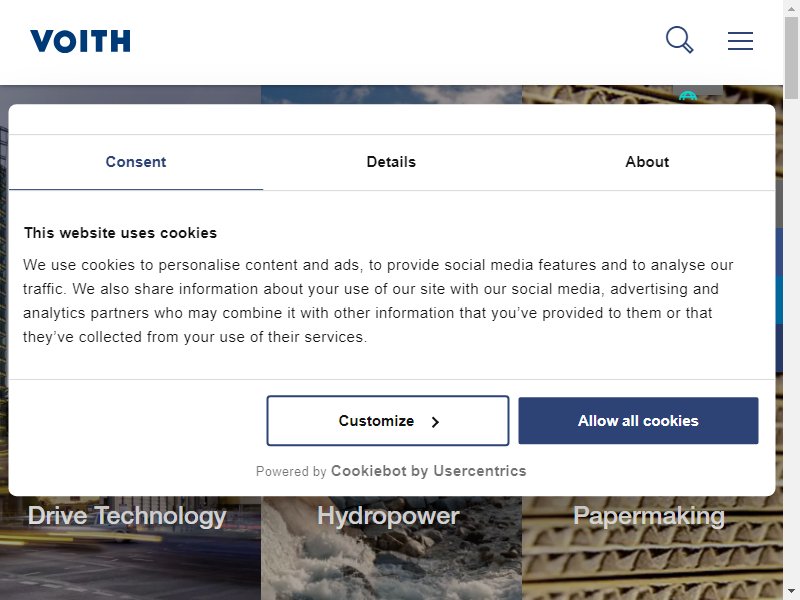Open Cookiebot by Usercentrics link
800x600 pixels.
tap(429, 471)
